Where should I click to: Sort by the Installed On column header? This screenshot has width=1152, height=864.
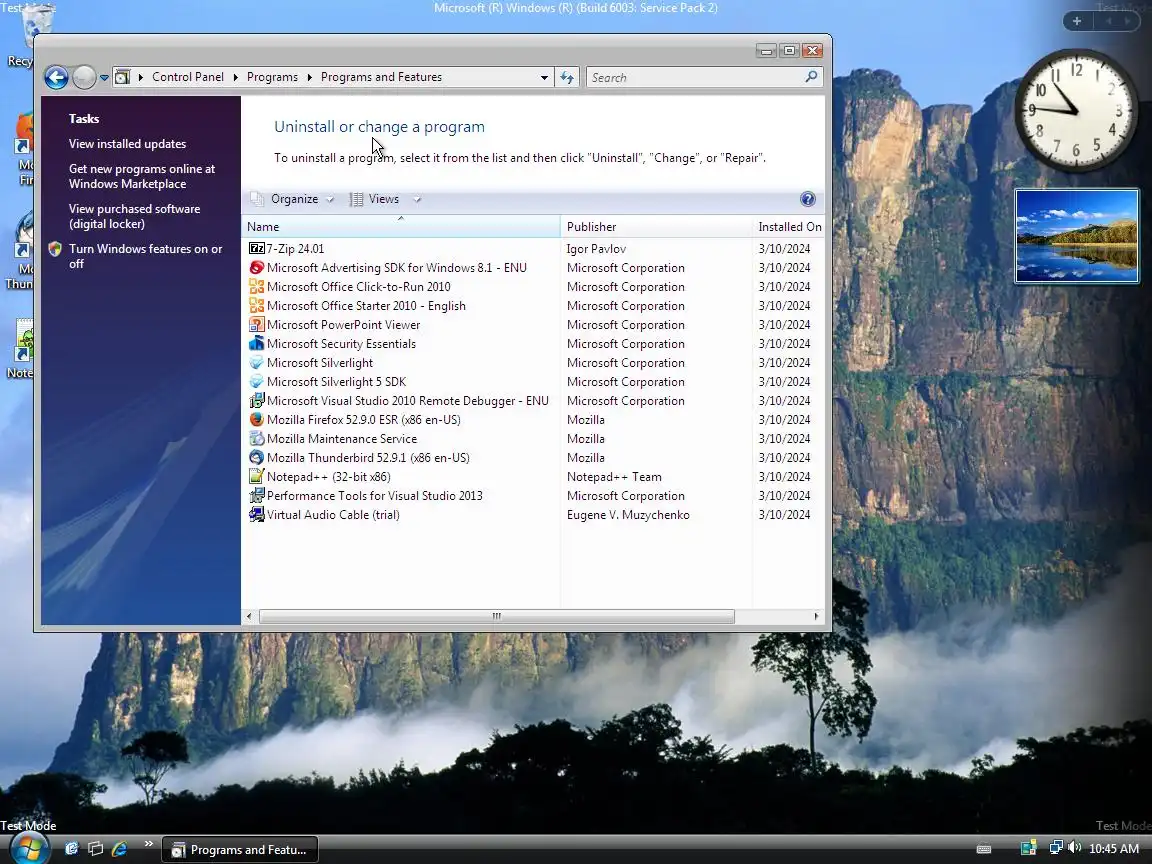789,227
